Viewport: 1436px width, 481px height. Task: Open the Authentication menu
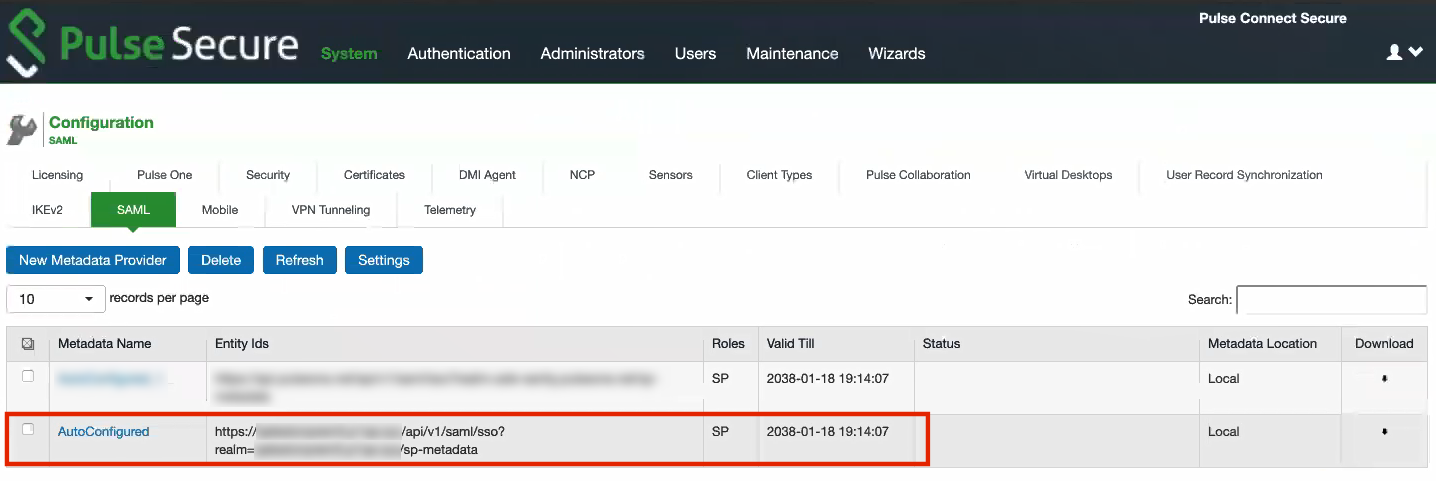459,54
